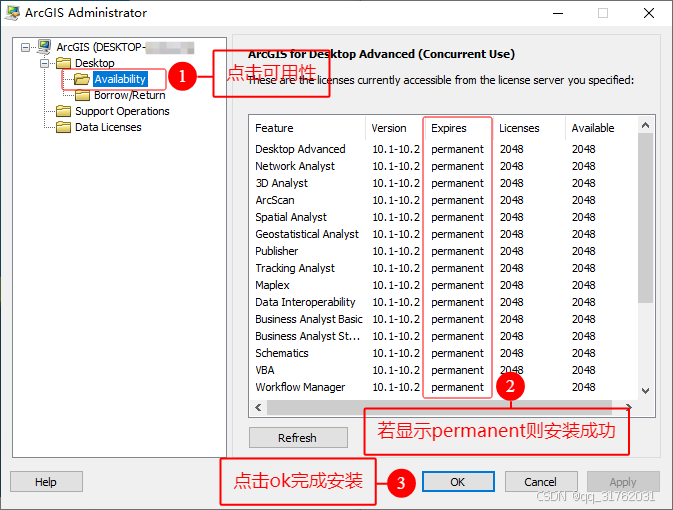Click the ArcGIS Administrator title bar icon
The height and width of the screenshot is (510, 673).
12,13
